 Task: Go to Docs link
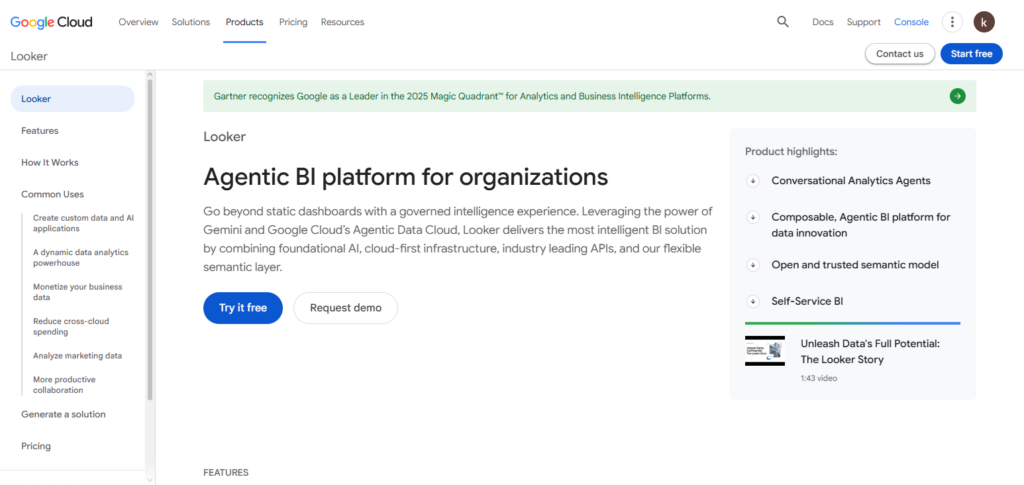click(823, 22)
